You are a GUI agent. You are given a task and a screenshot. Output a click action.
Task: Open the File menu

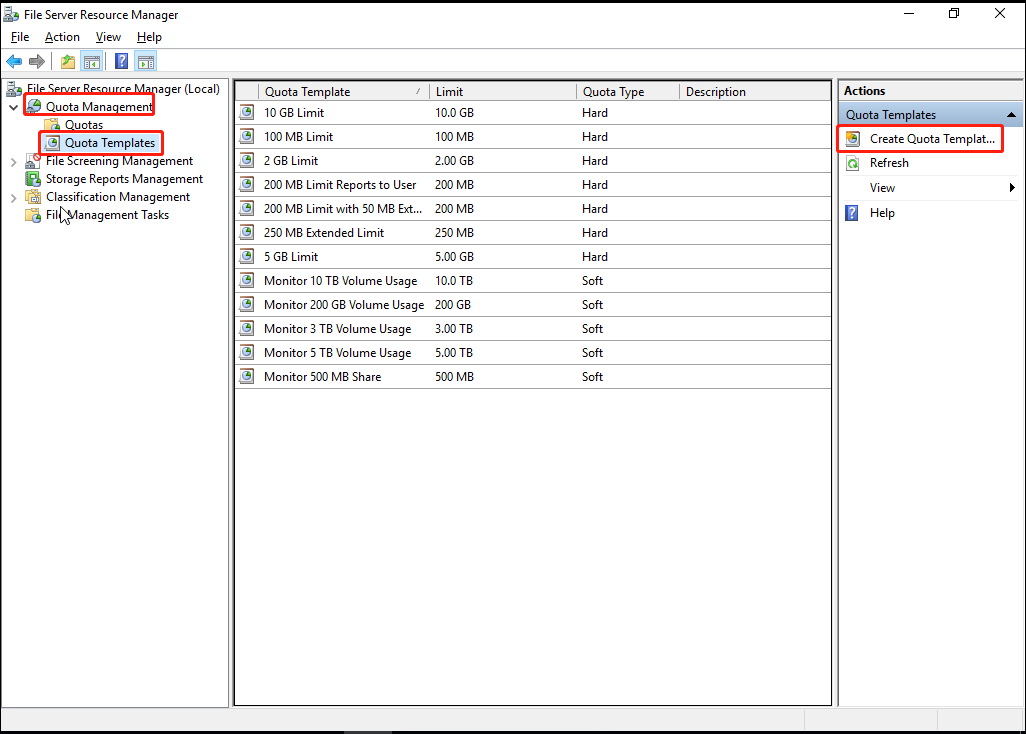(x=20, y=37)
